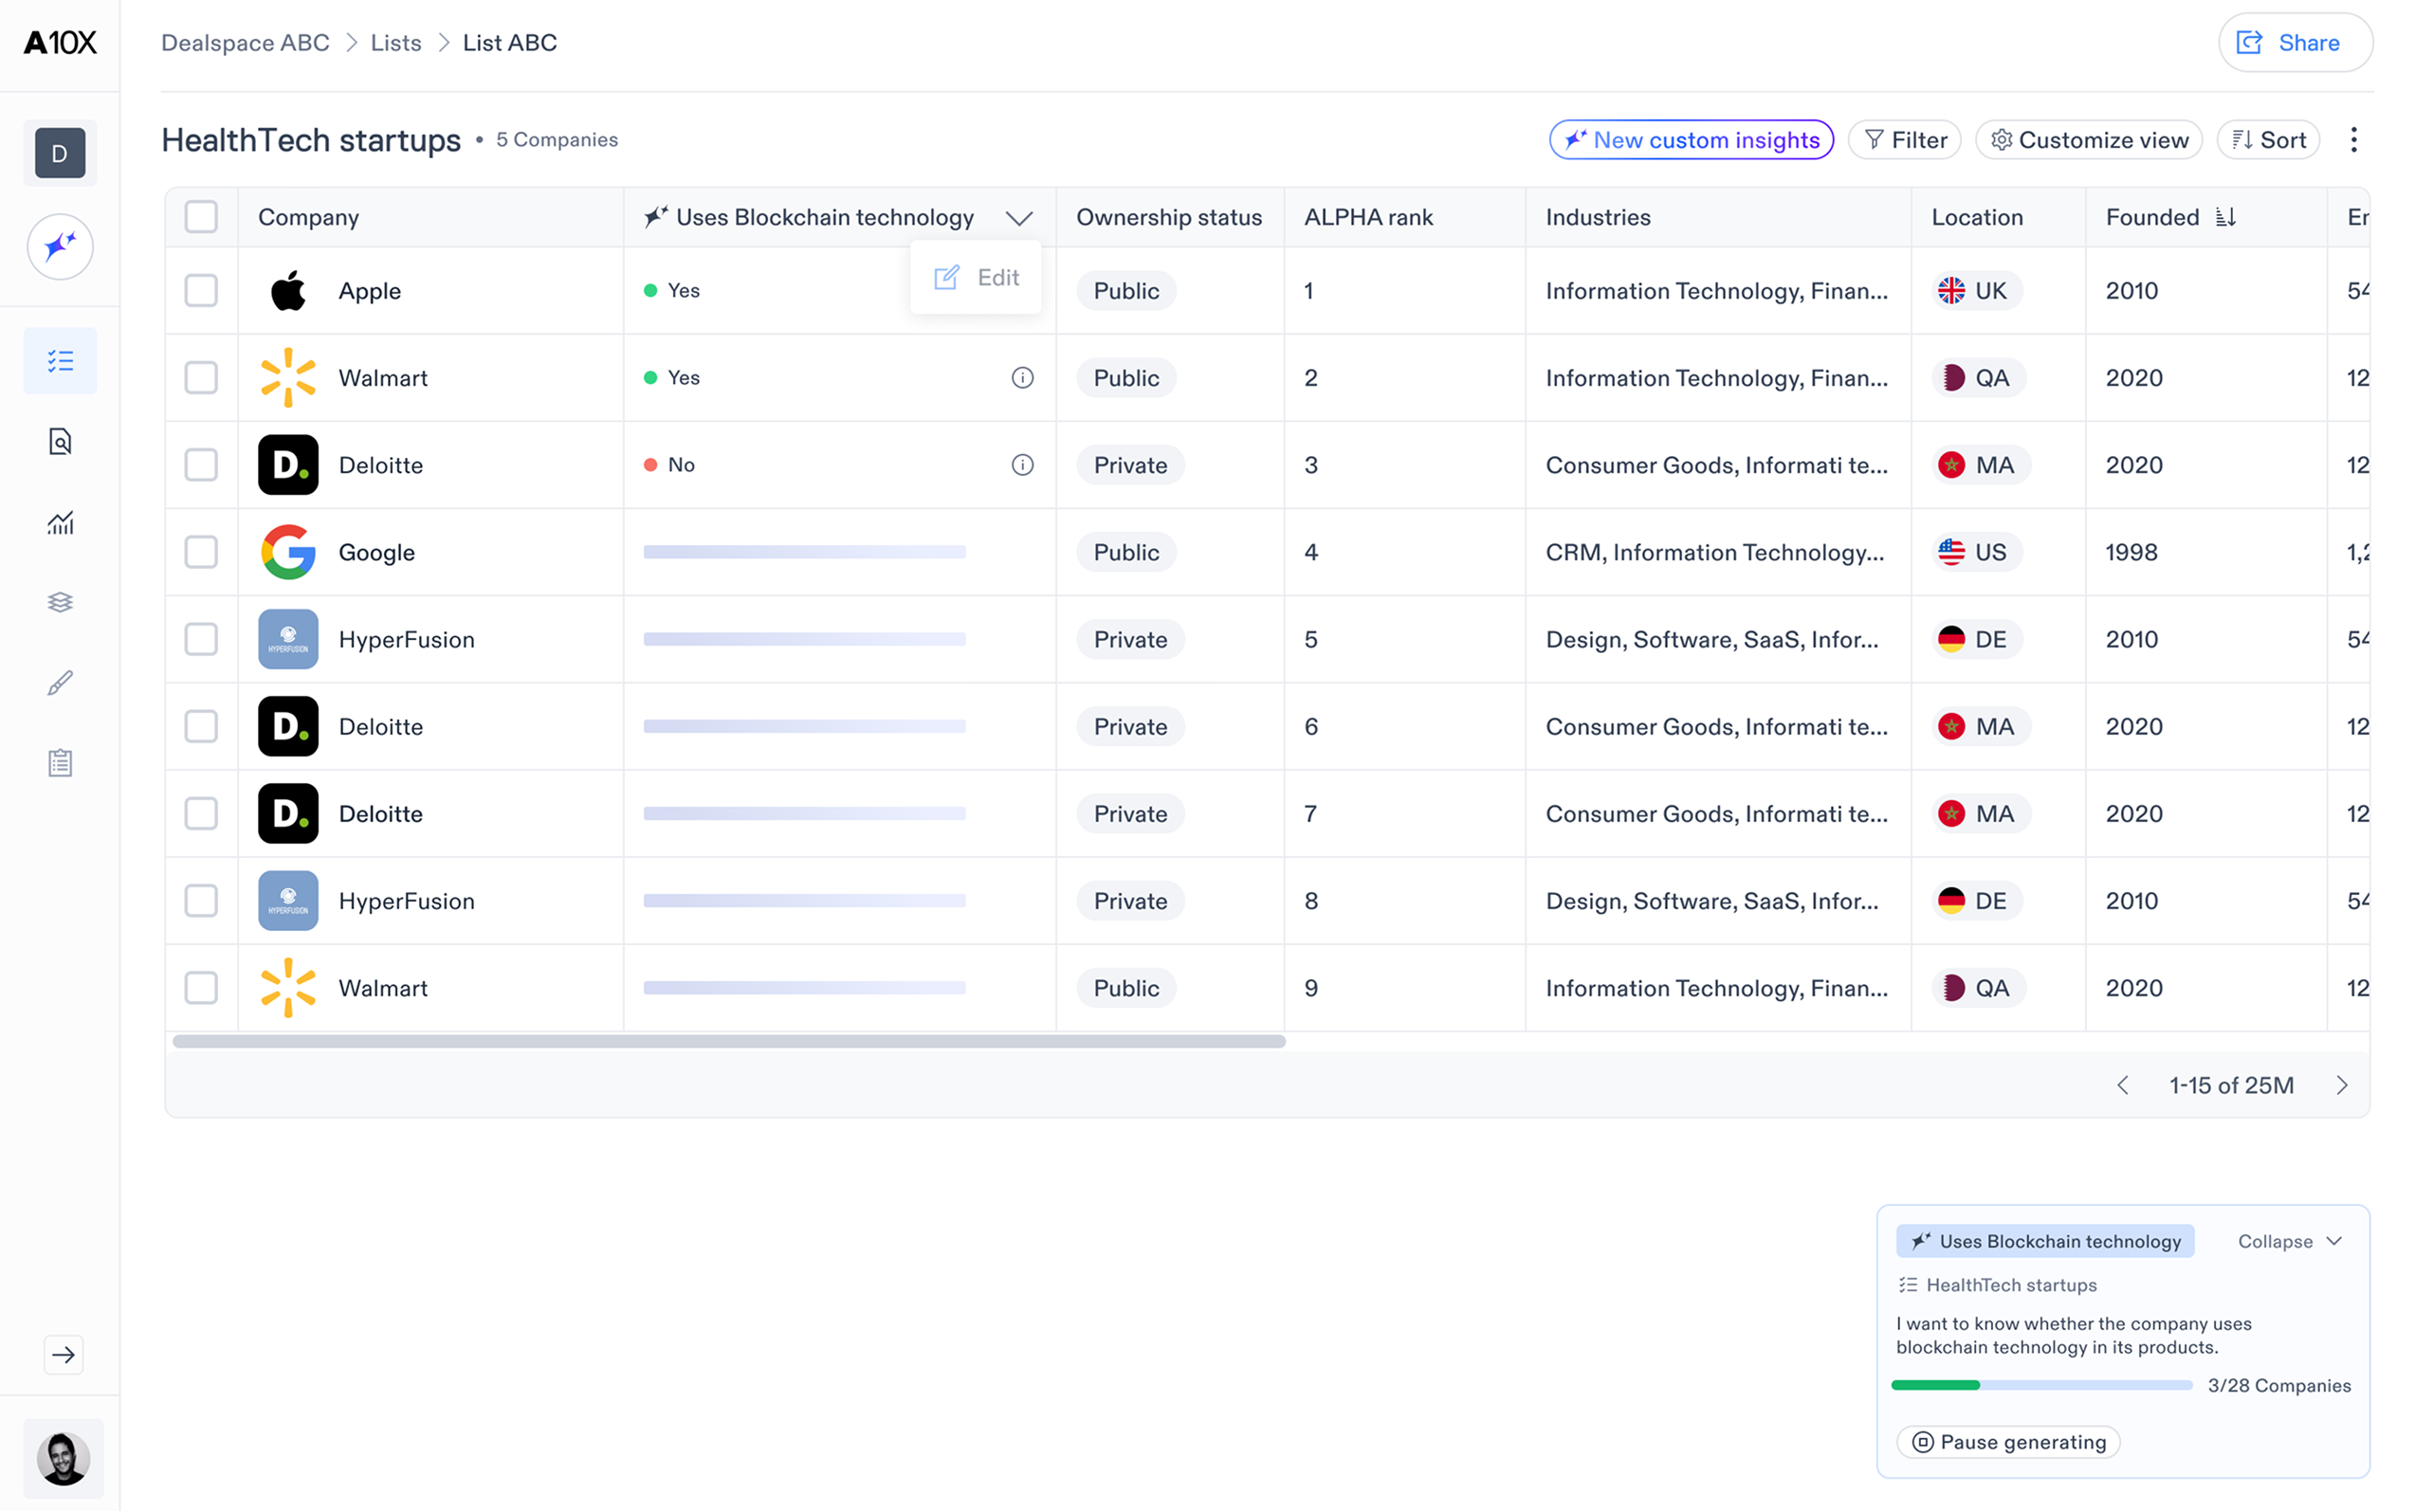Open the document search icon in sidebar
The image size is (2415, 1512).
pyautogui.click(x=60, y=441)
